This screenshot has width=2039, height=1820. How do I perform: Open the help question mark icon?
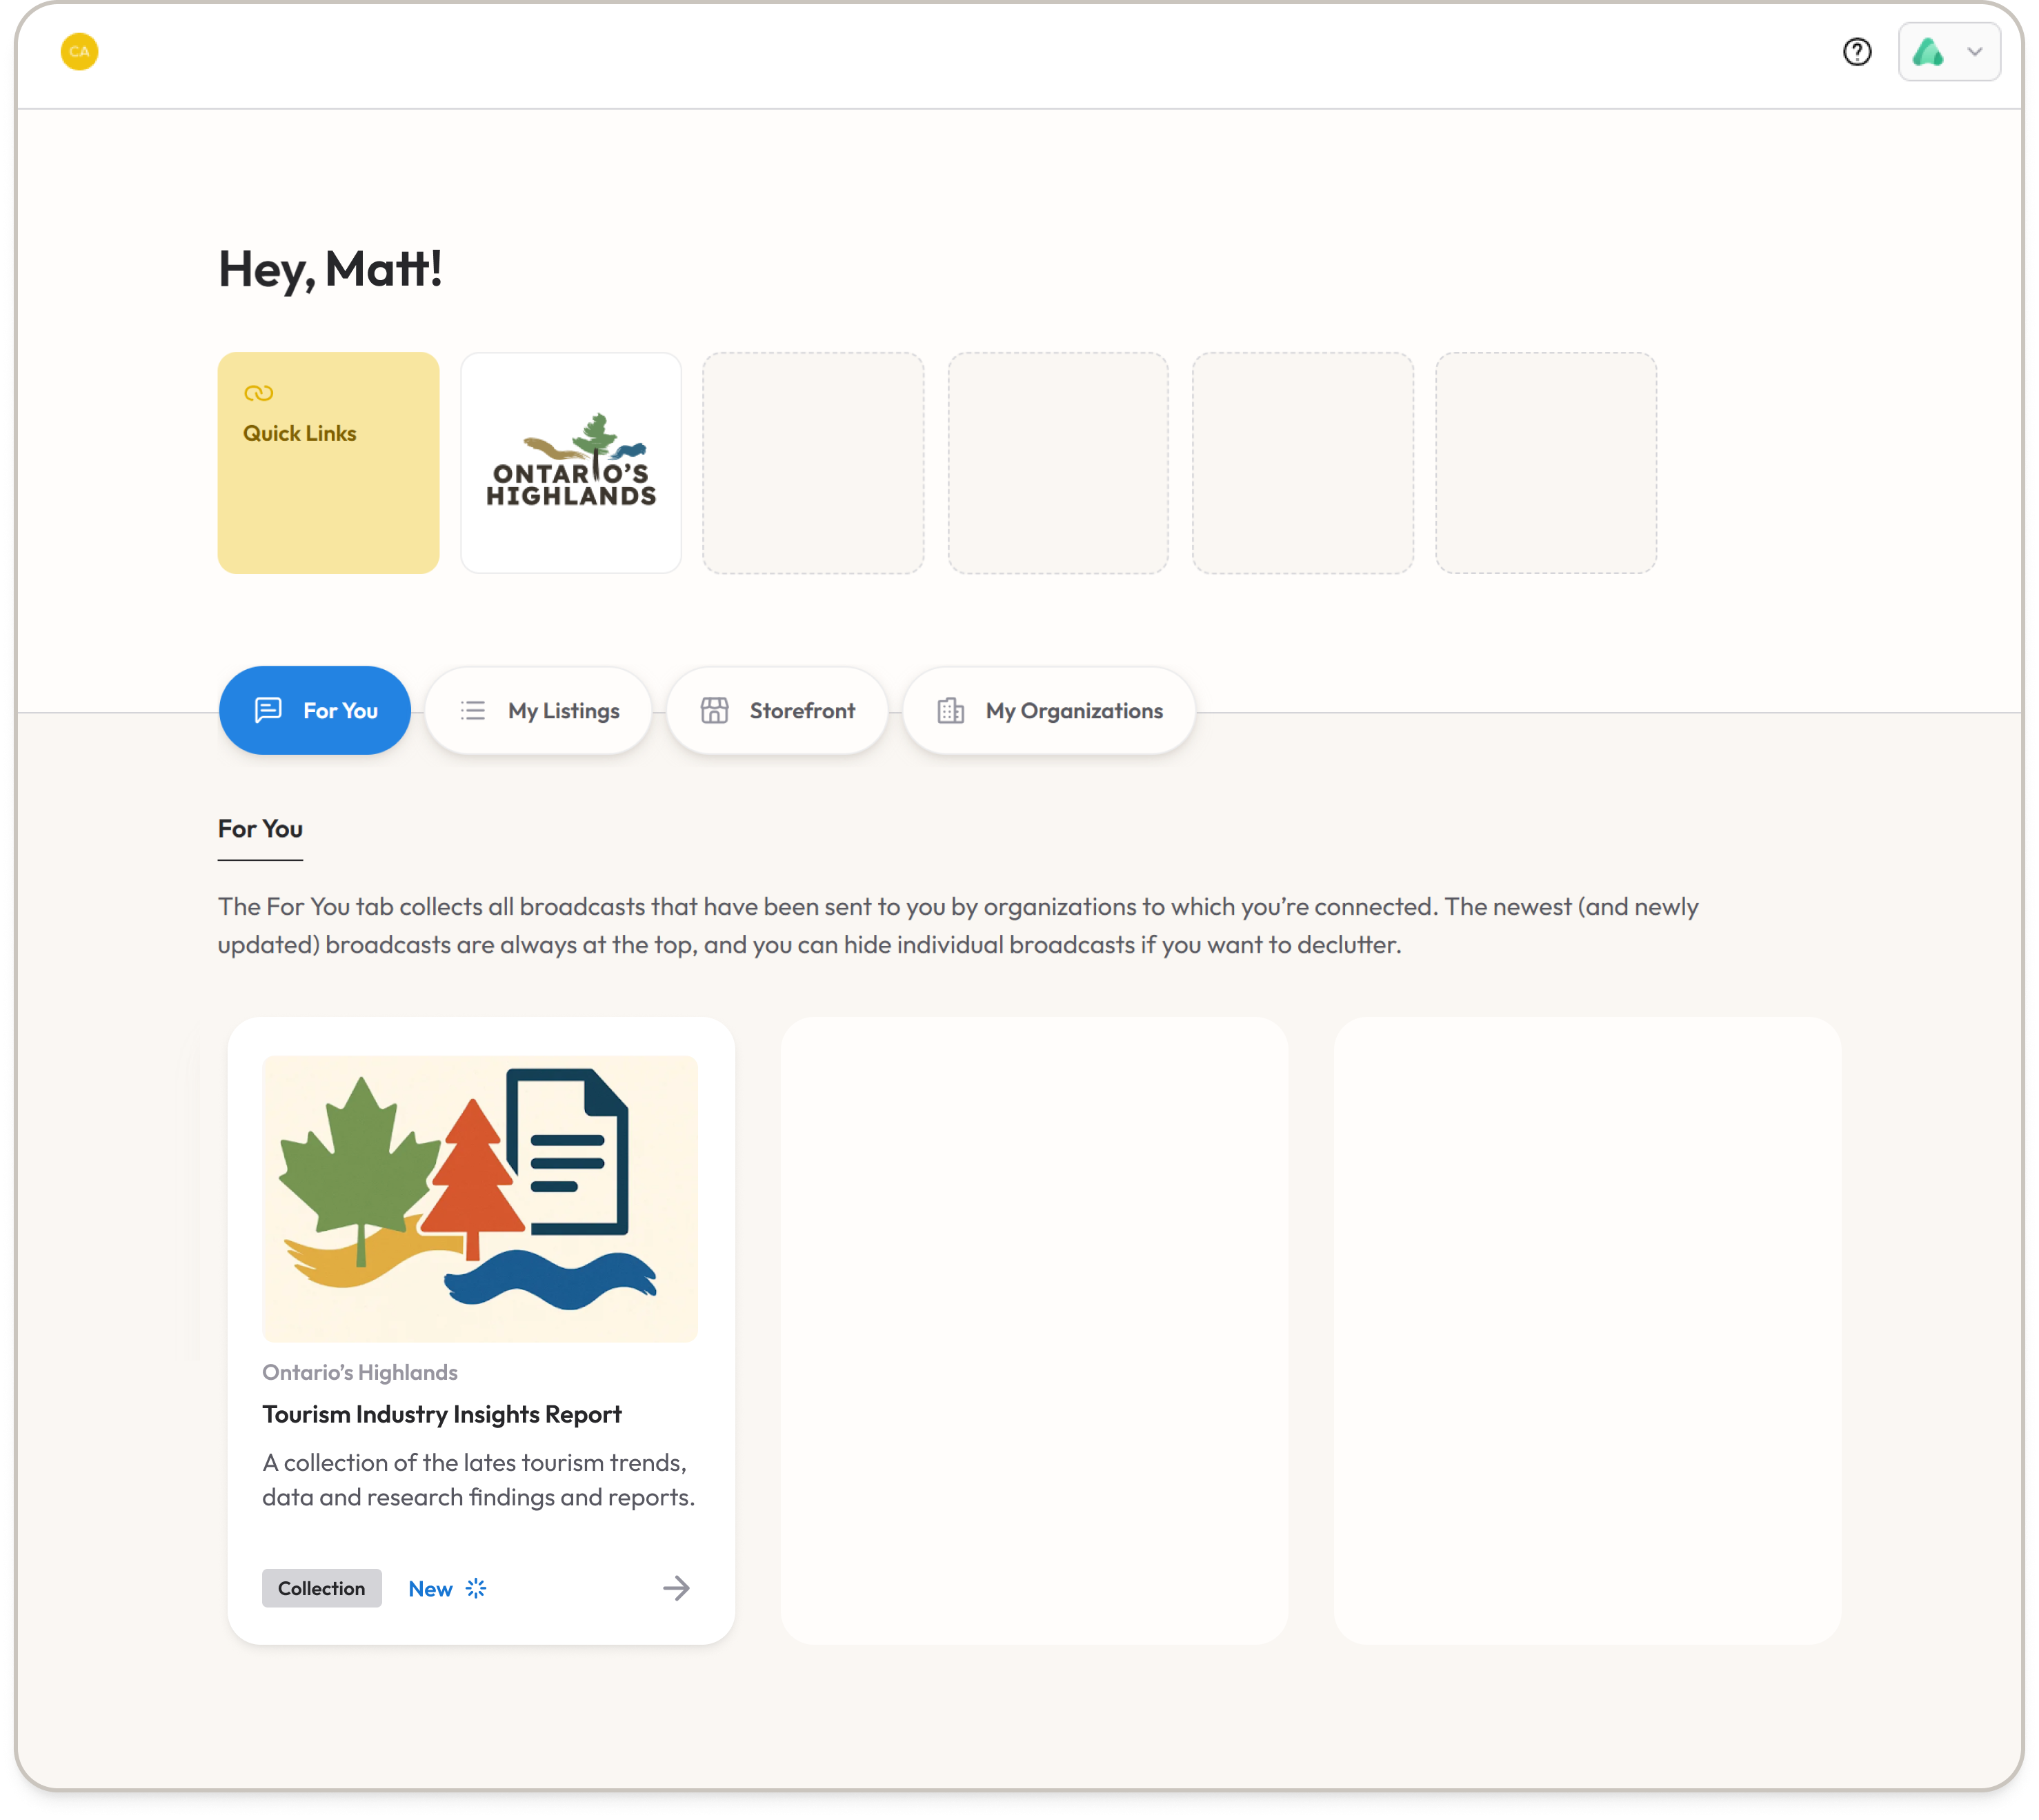pos(1857,52)
